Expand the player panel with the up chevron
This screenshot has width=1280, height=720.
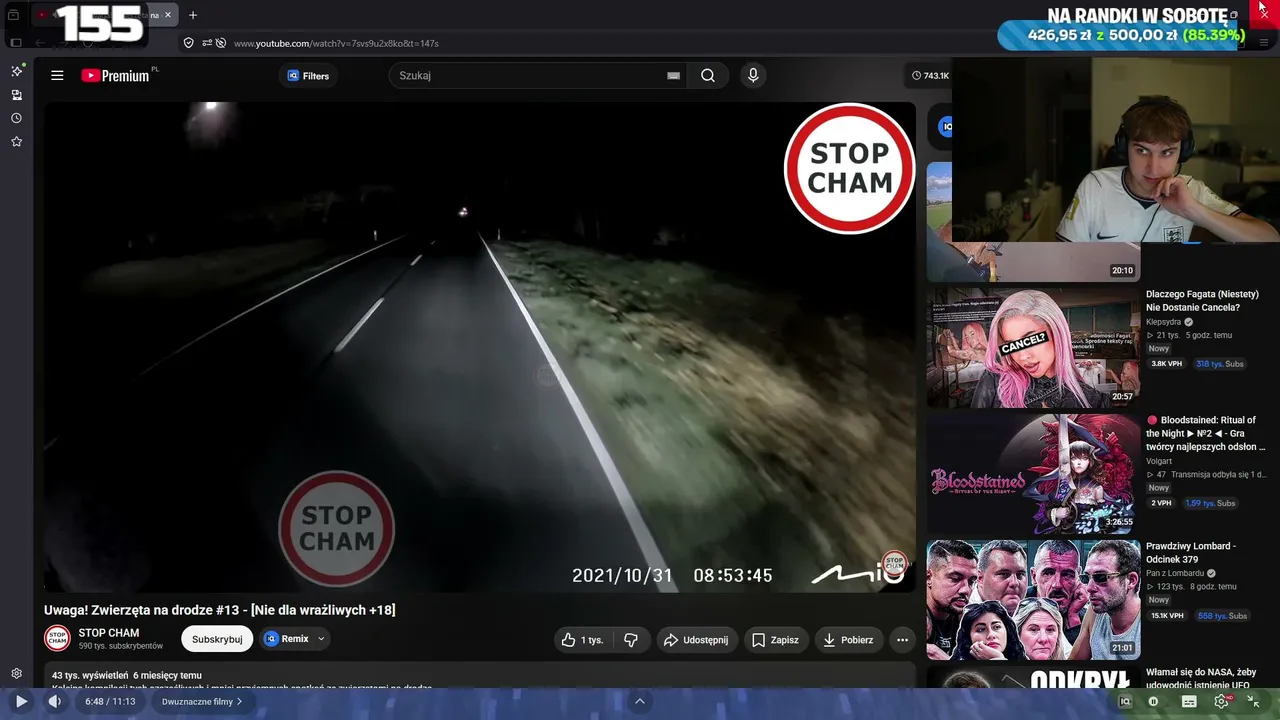[639, 702]
